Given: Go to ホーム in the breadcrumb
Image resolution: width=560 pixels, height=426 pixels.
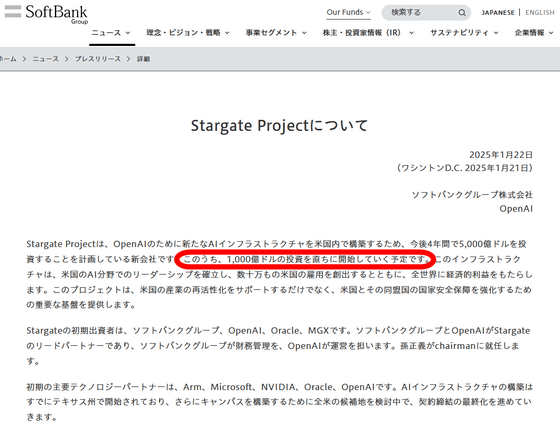Looking at the screenshot, I should [x=8, y=59].
